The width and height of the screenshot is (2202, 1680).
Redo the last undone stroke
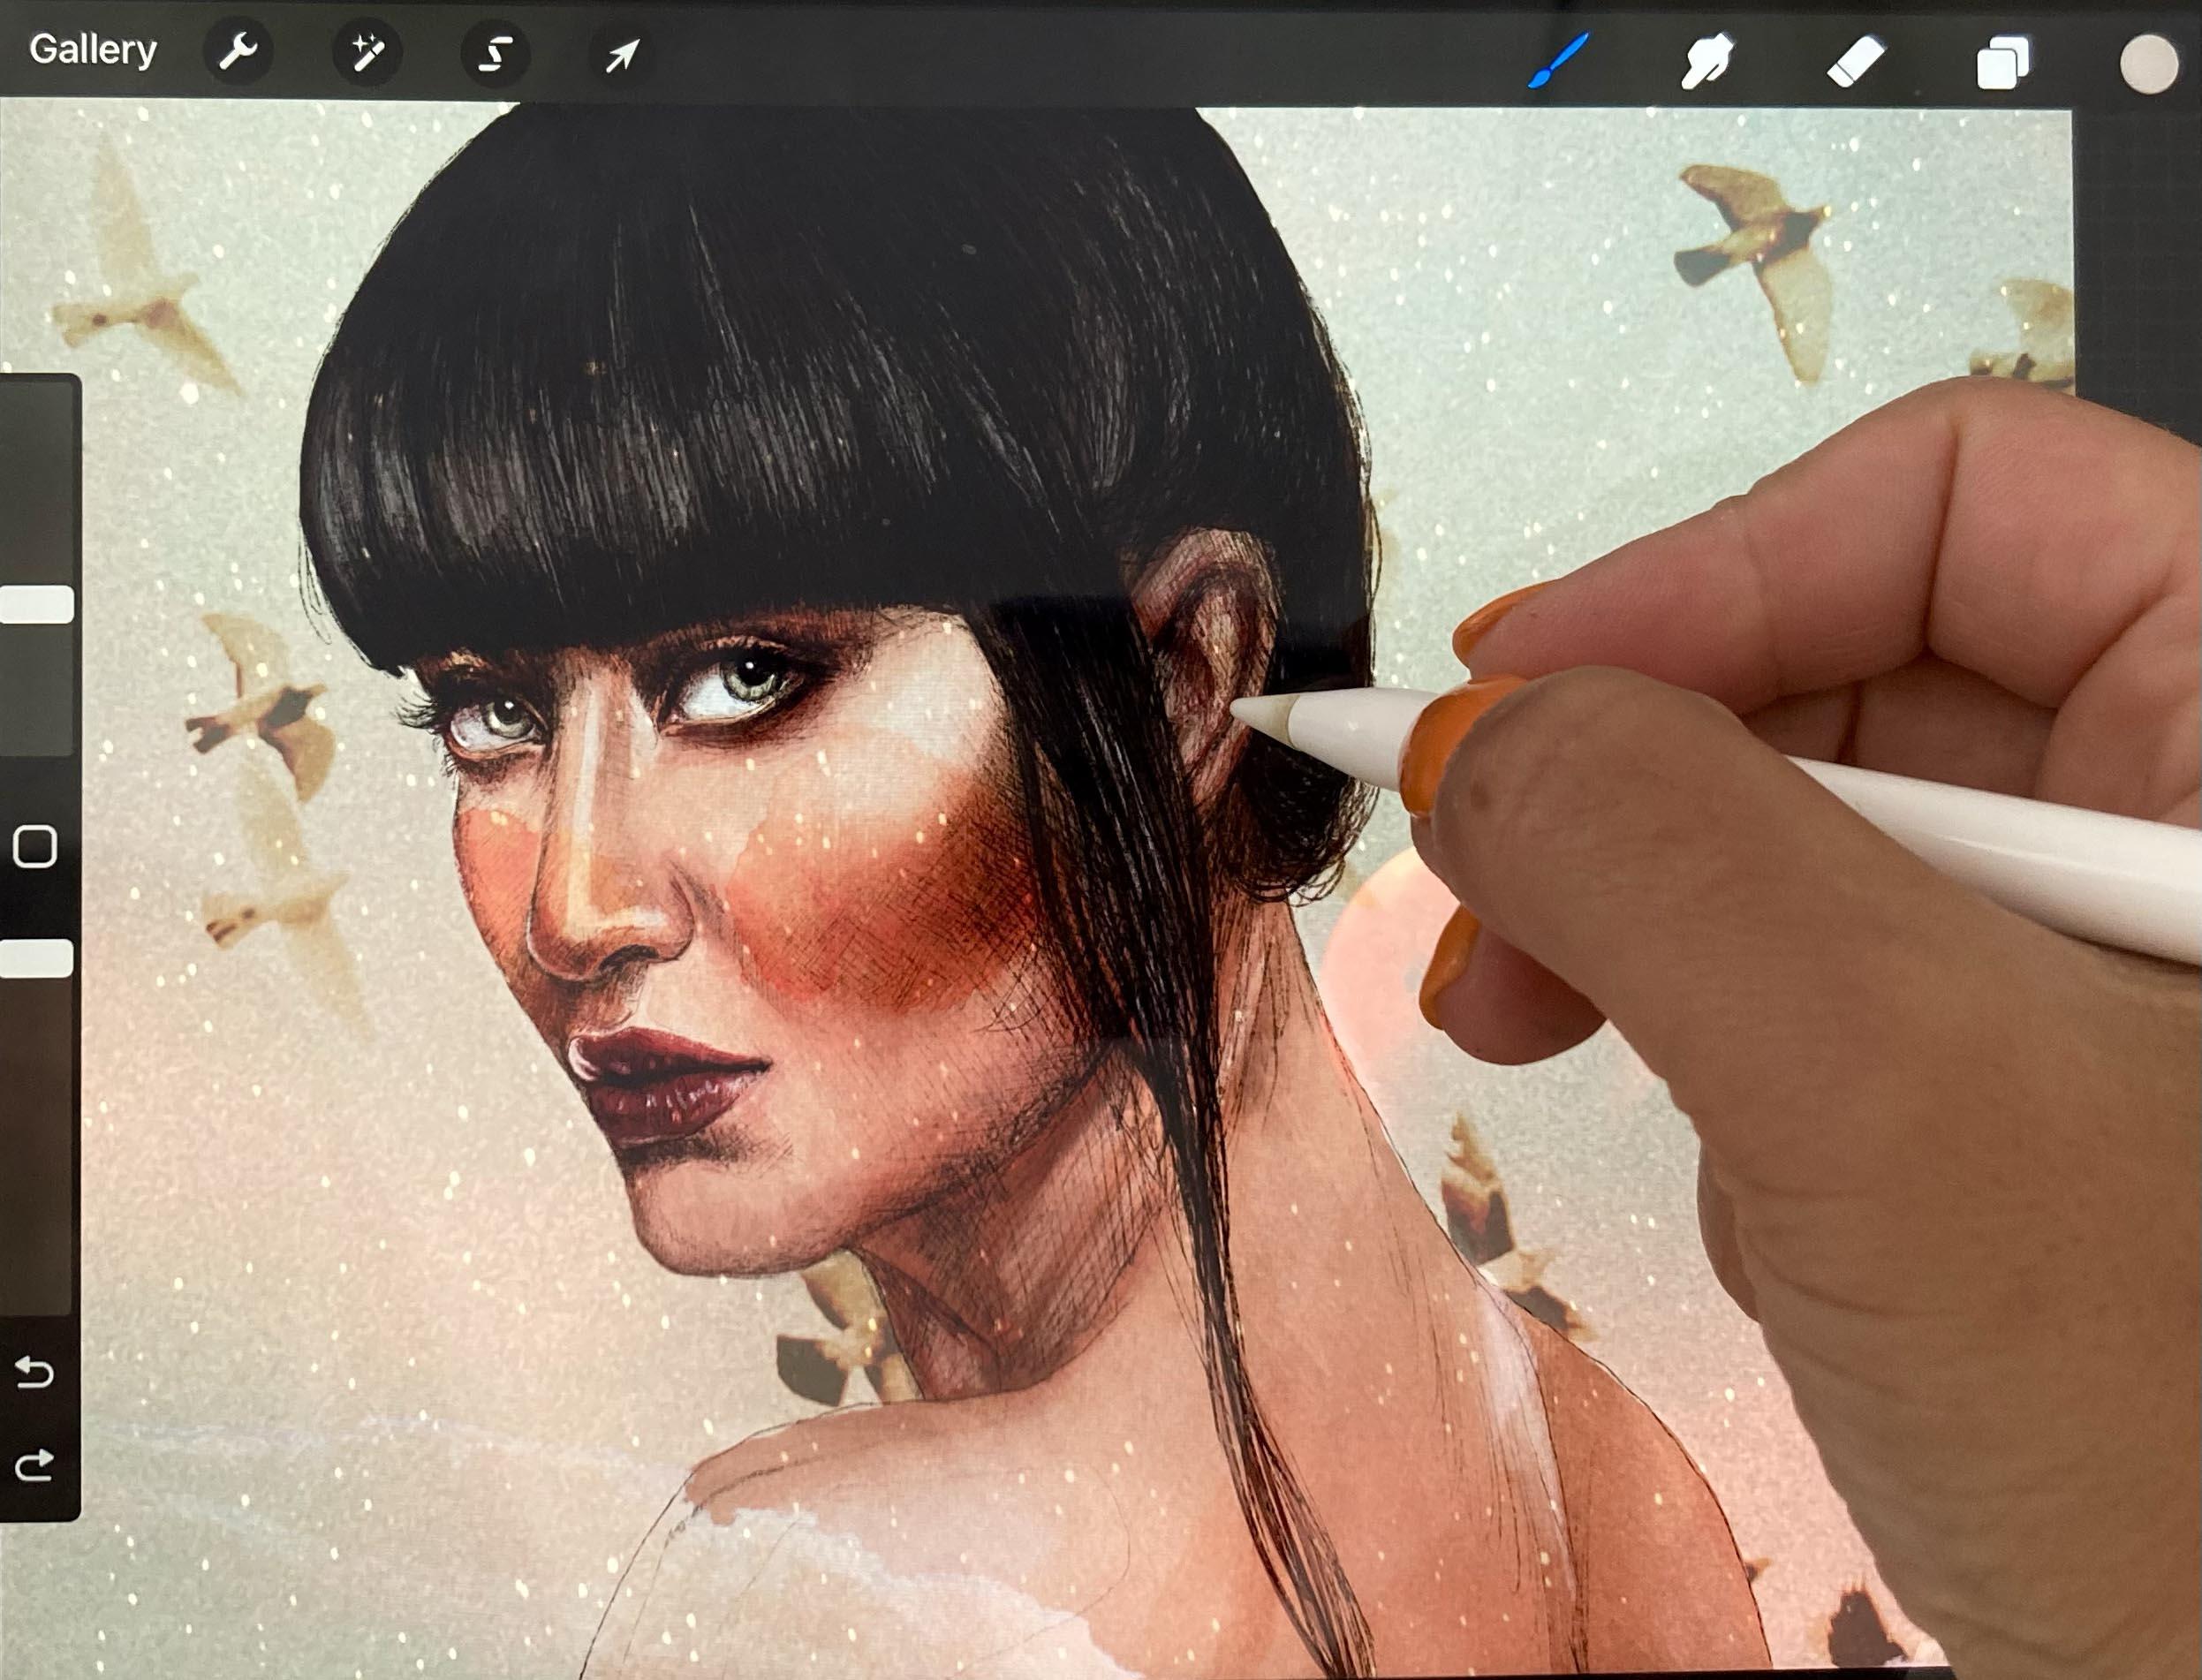coord(34,1466)
